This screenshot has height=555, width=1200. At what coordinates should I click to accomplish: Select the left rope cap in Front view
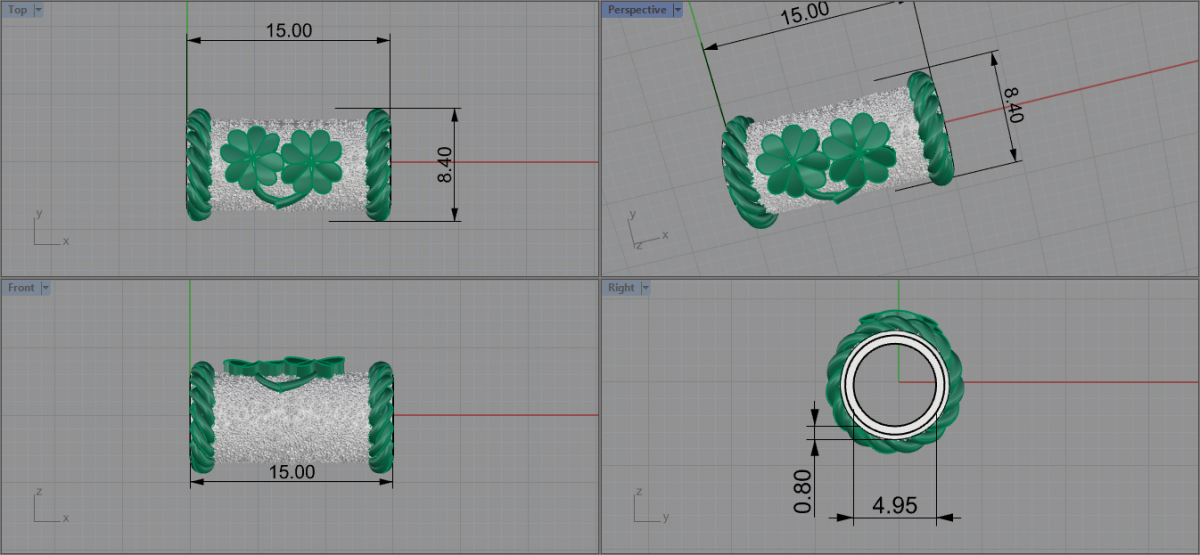[x=201, y=417]
